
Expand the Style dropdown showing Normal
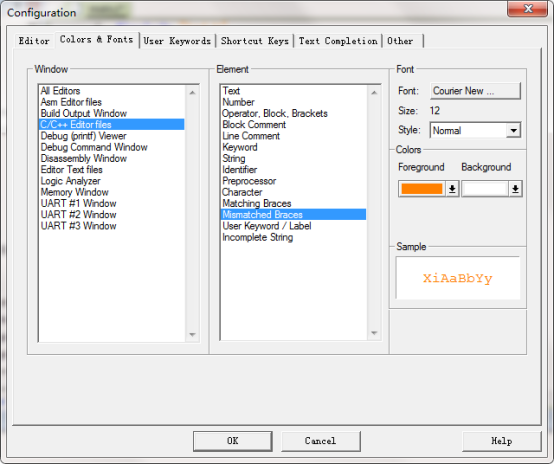click(475, 130)
